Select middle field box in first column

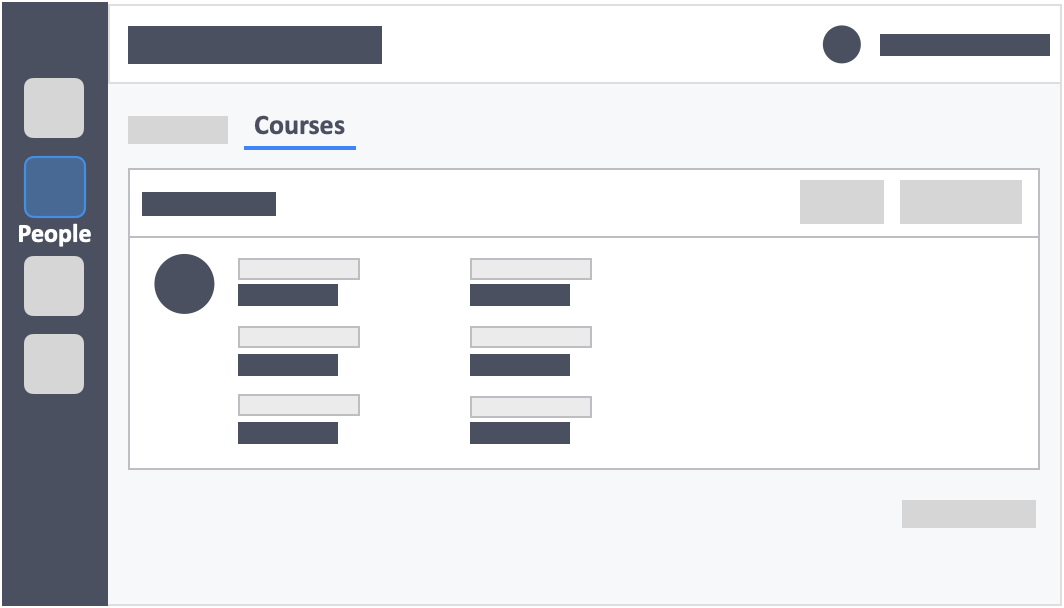[x=299, y=337]
